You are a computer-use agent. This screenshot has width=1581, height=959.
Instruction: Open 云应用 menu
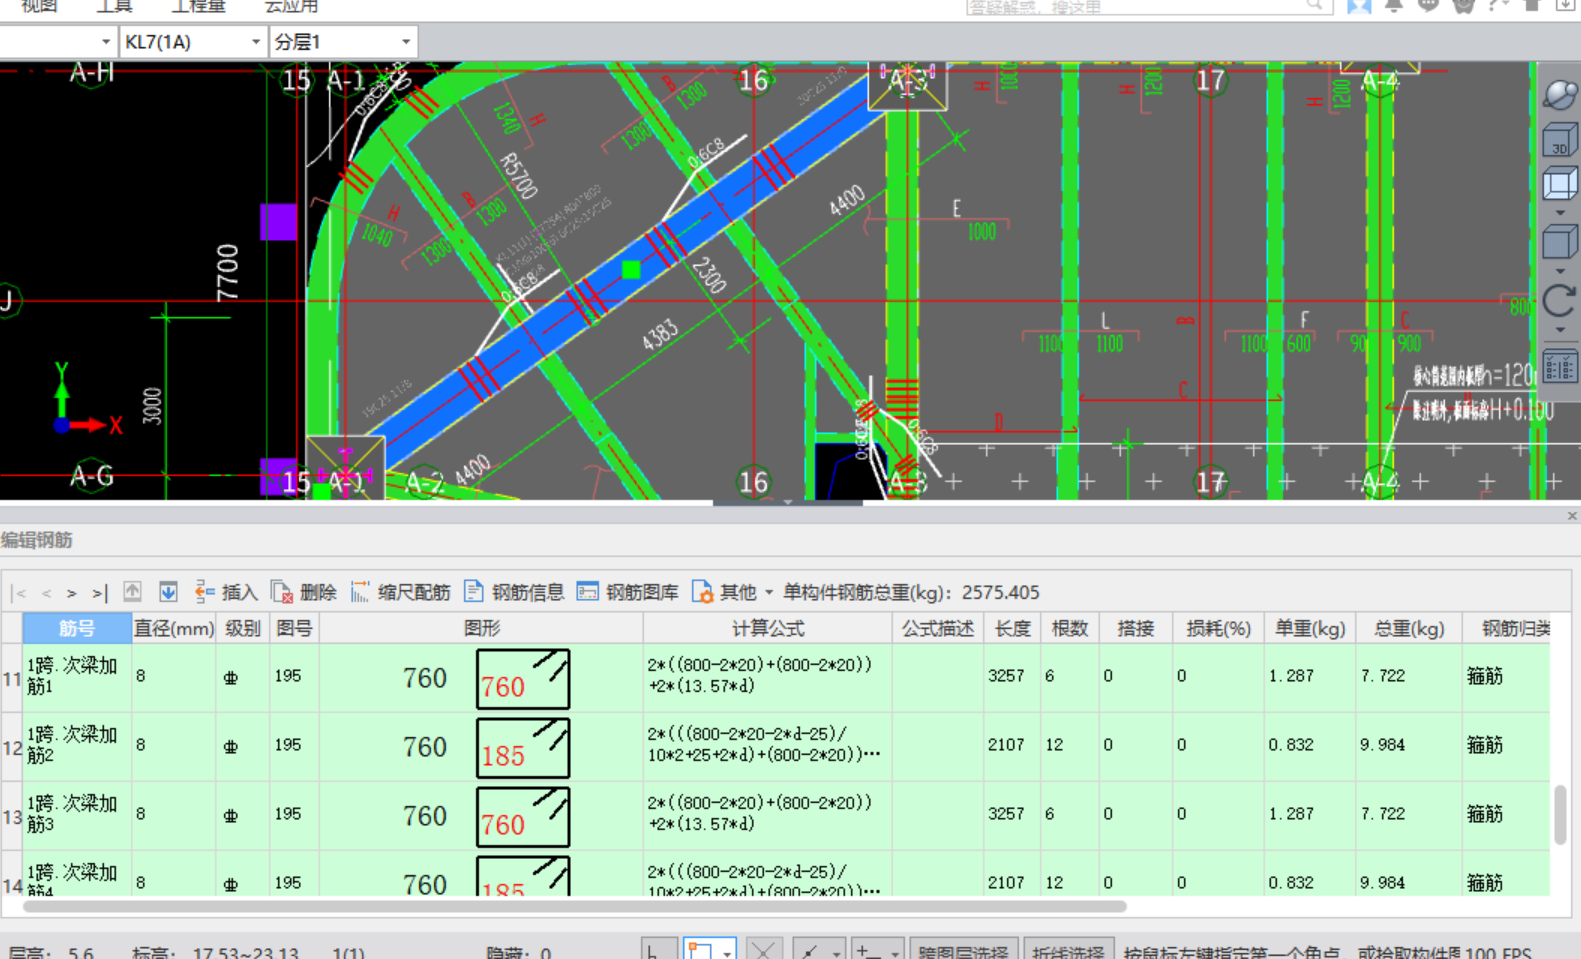coord(291,6)
